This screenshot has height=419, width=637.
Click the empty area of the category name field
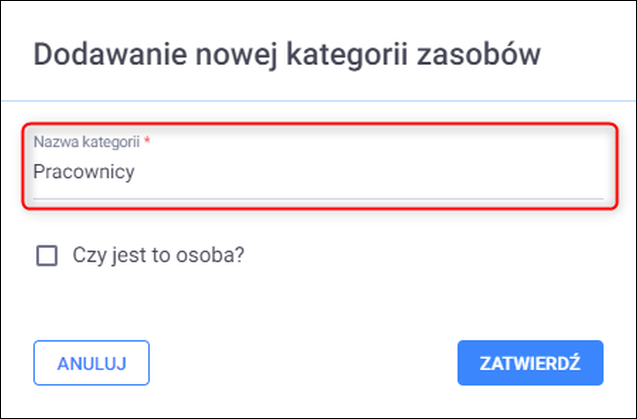point(400,172)
